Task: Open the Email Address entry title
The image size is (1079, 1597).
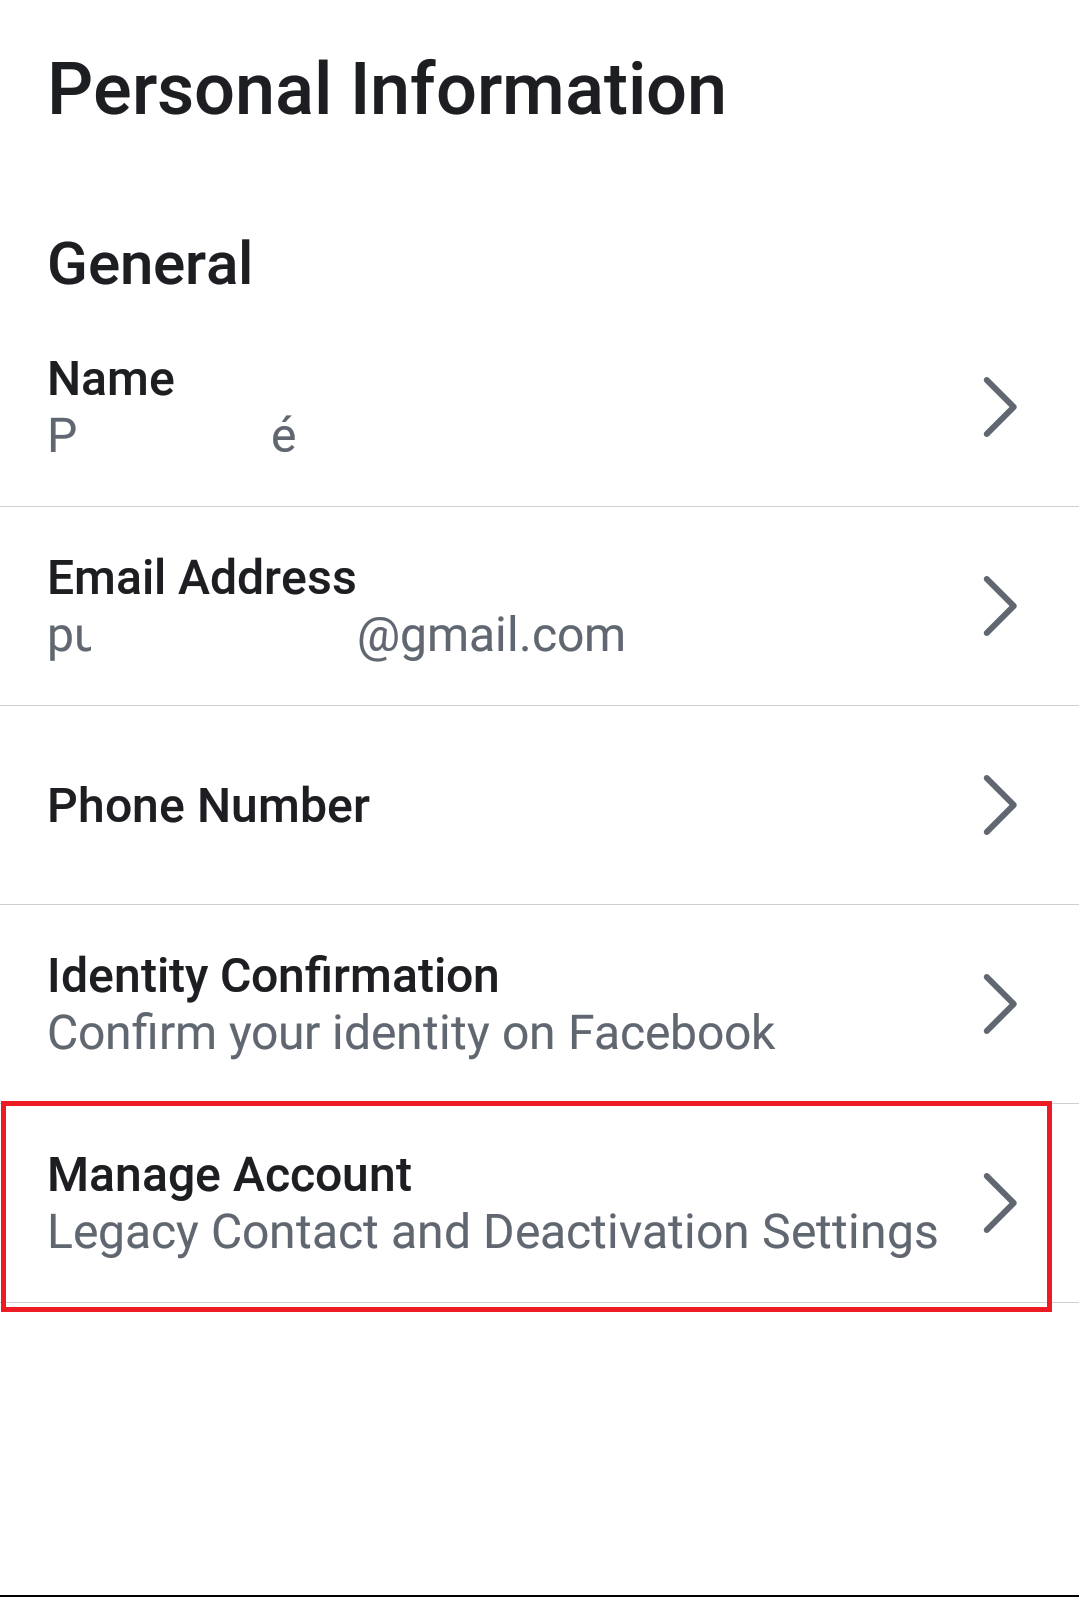Action: pyautogui.click(x=202, y=578)
